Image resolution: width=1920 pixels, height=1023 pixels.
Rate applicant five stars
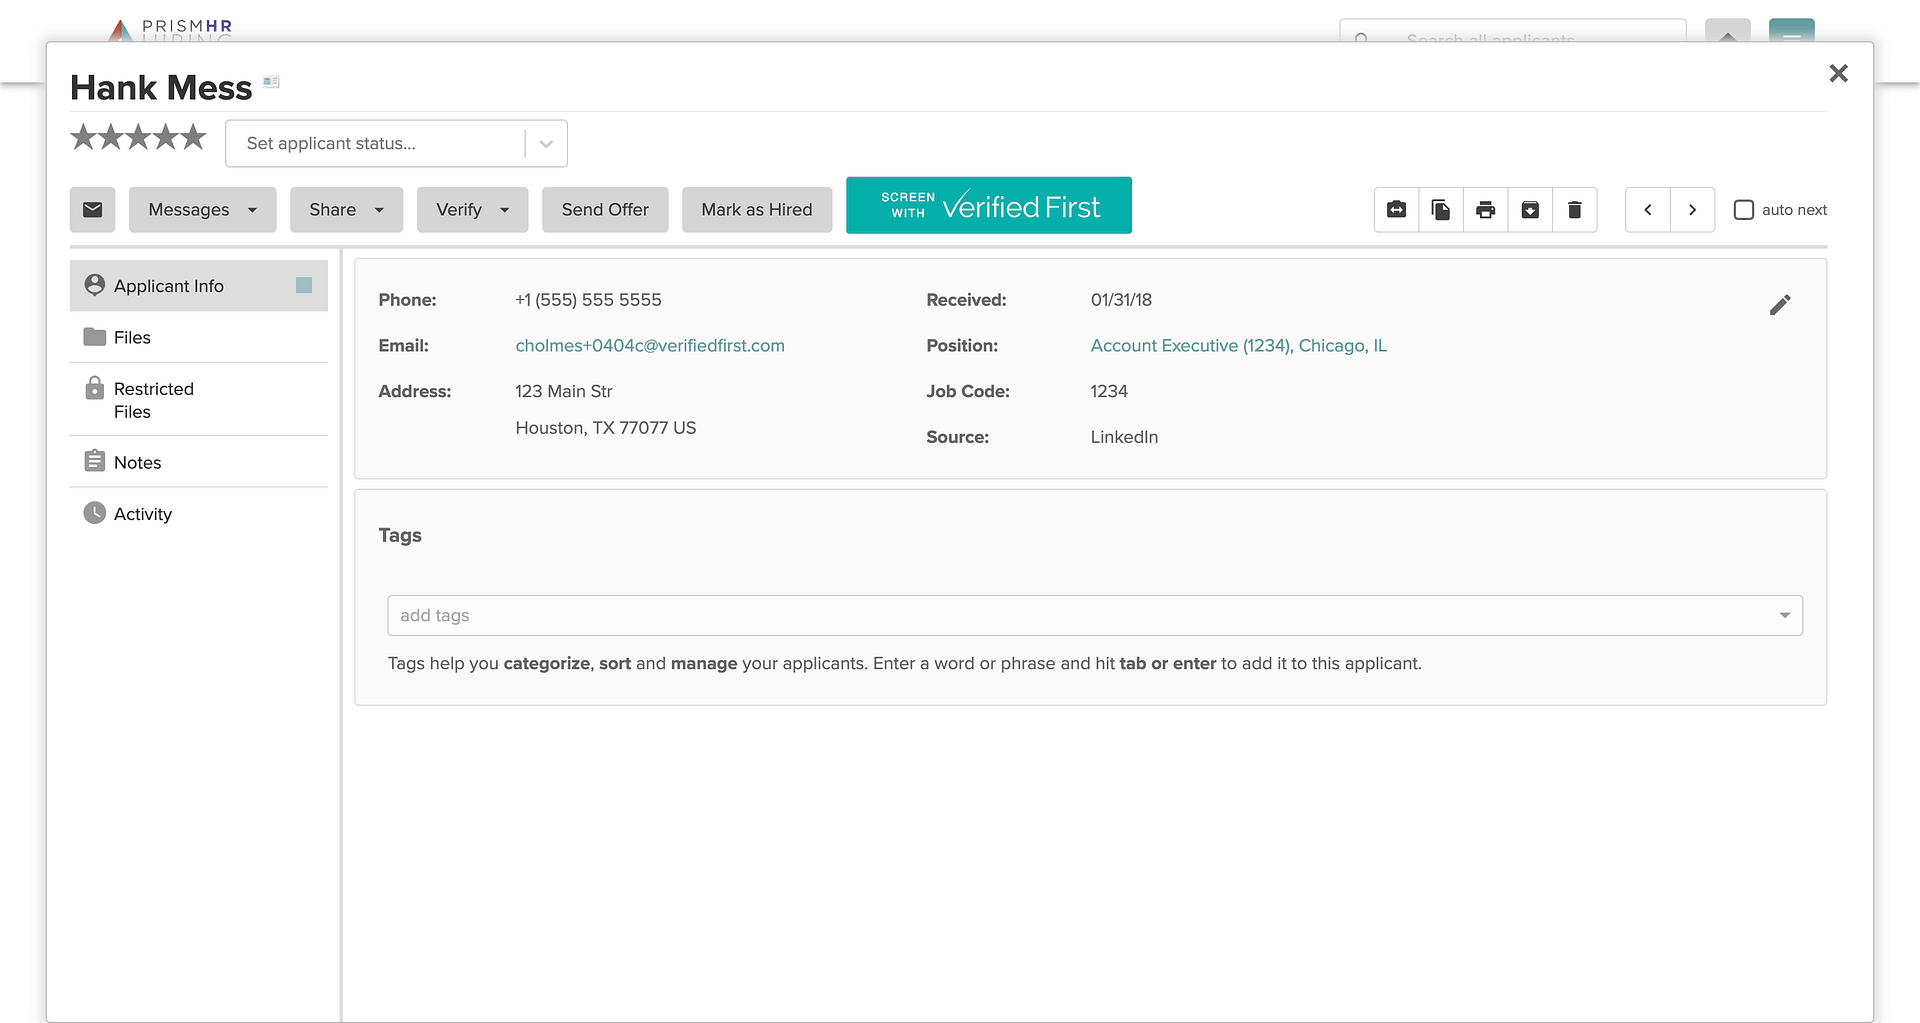(193, 137)
